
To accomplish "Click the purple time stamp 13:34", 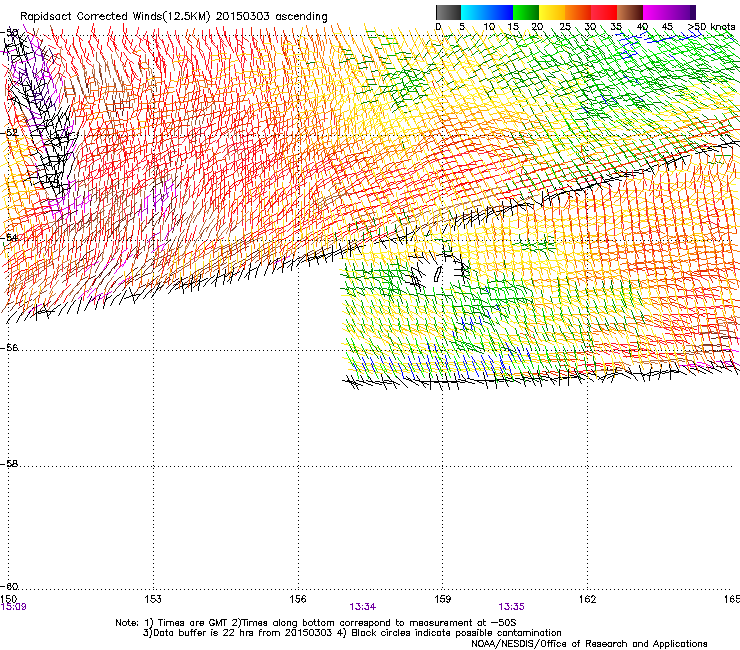I will [362, 607].
